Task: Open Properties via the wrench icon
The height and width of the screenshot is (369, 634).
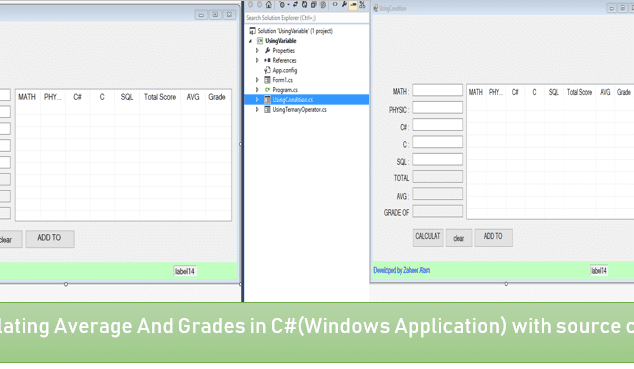Action: point(344,4)
